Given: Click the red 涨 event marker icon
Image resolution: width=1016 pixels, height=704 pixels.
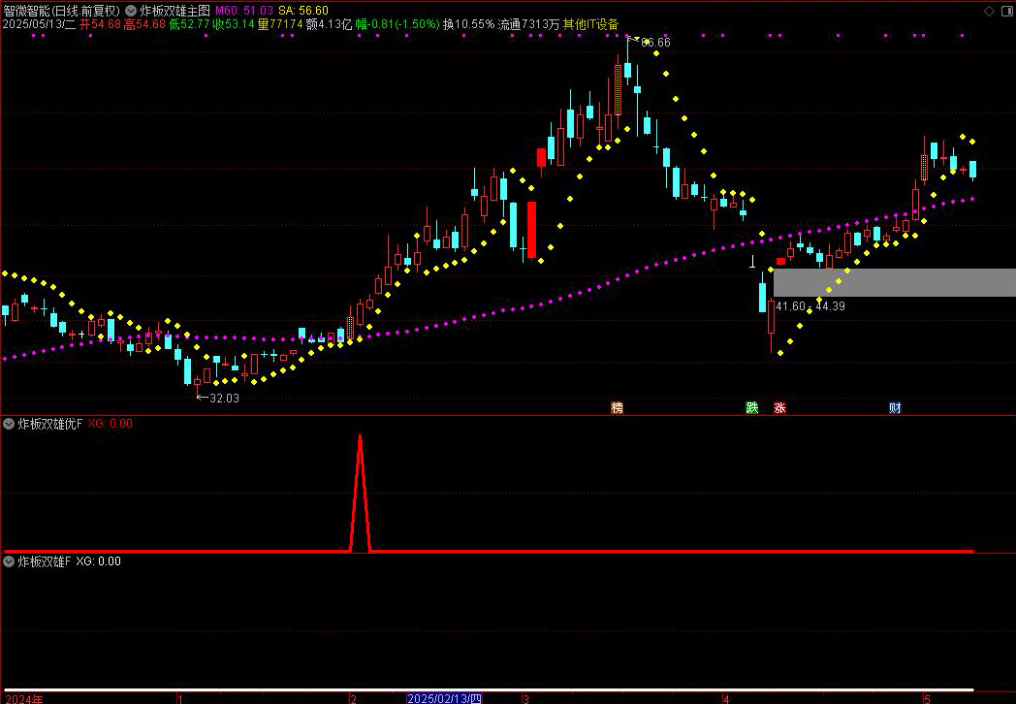Looking at the screenshot, I should (x=779, y=408).
